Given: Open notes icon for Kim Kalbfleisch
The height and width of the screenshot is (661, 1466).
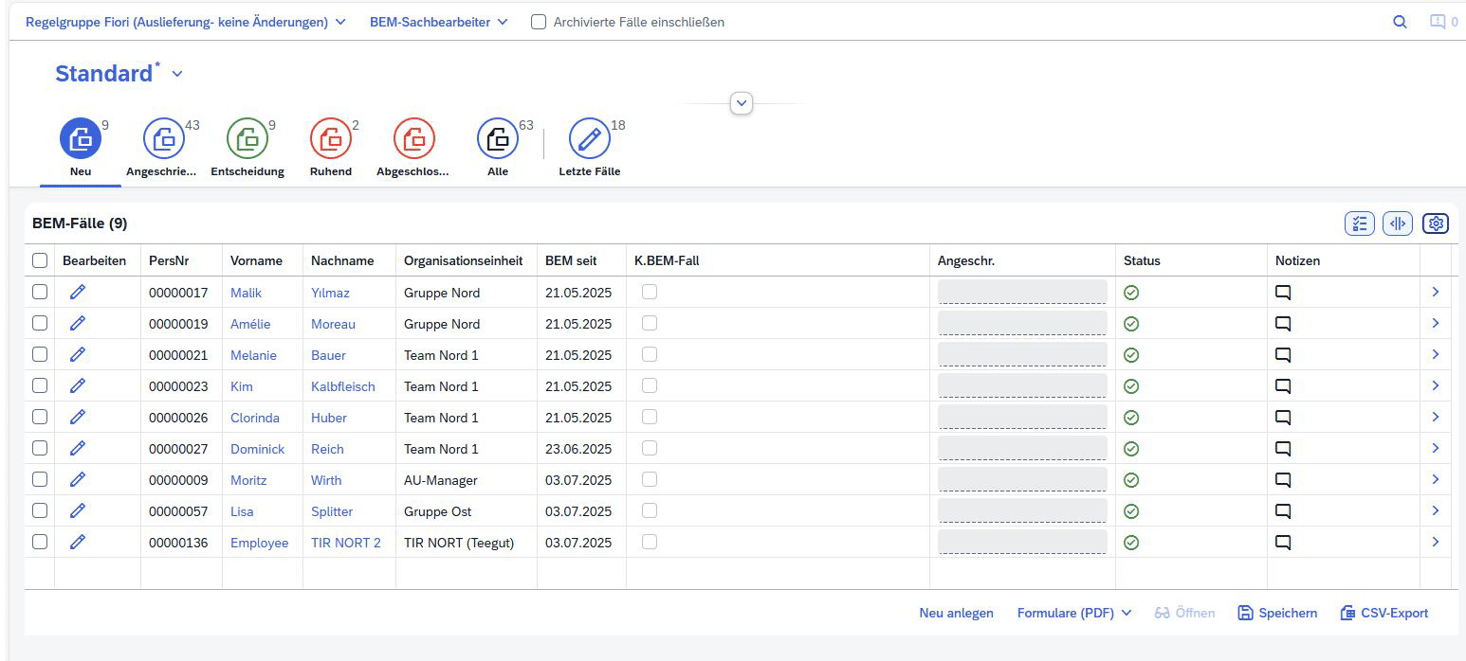Looking at the screenshot, I should [x=1283, y=386].
